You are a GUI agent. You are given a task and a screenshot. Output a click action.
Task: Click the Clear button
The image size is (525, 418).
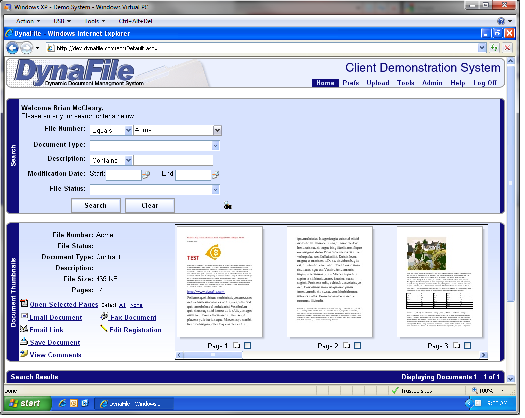pyautogui.click(x=150, y=205)
